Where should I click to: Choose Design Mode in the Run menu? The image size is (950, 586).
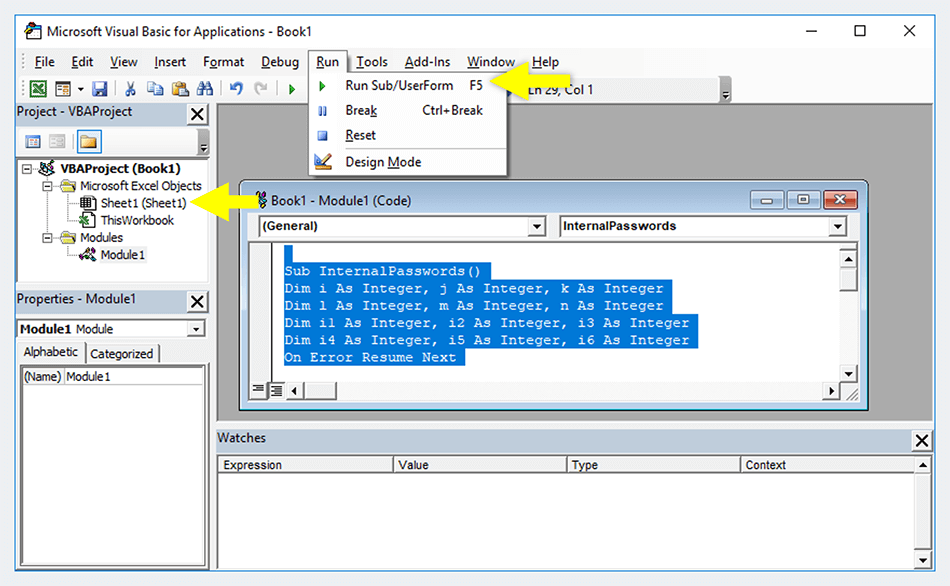[x=407, y=162]
